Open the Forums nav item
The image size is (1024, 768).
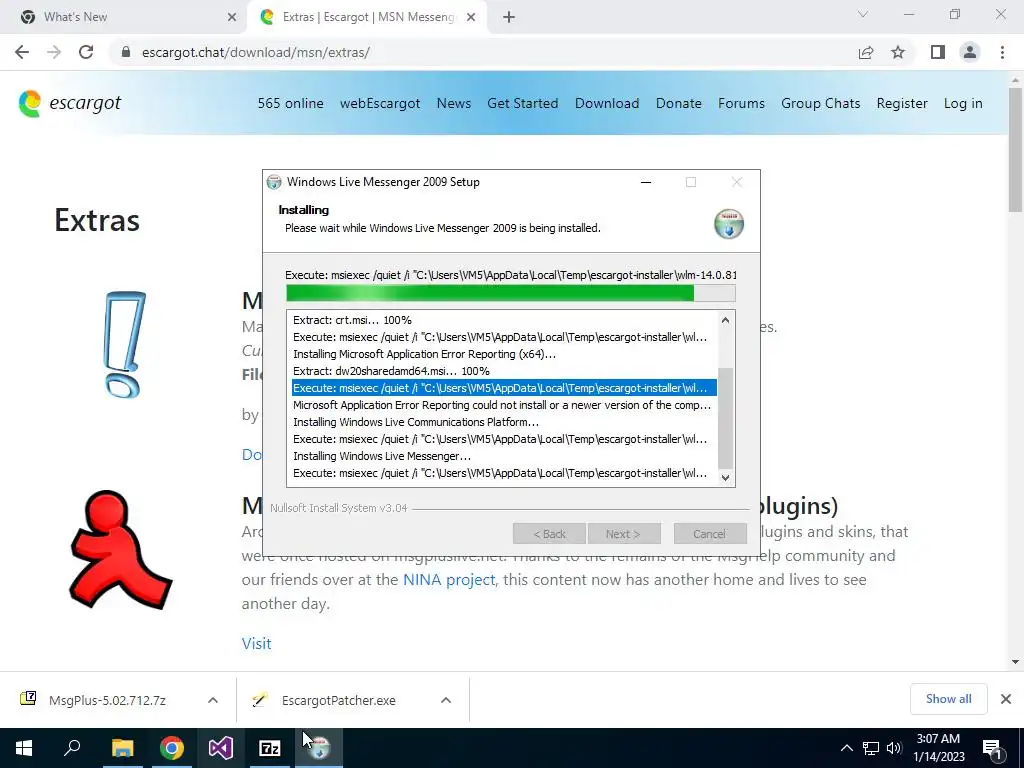741,103
